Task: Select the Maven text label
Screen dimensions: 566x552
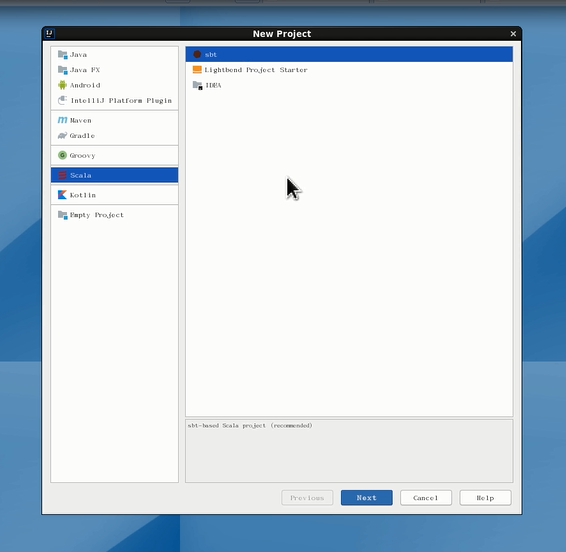Action: click(81, 121)
